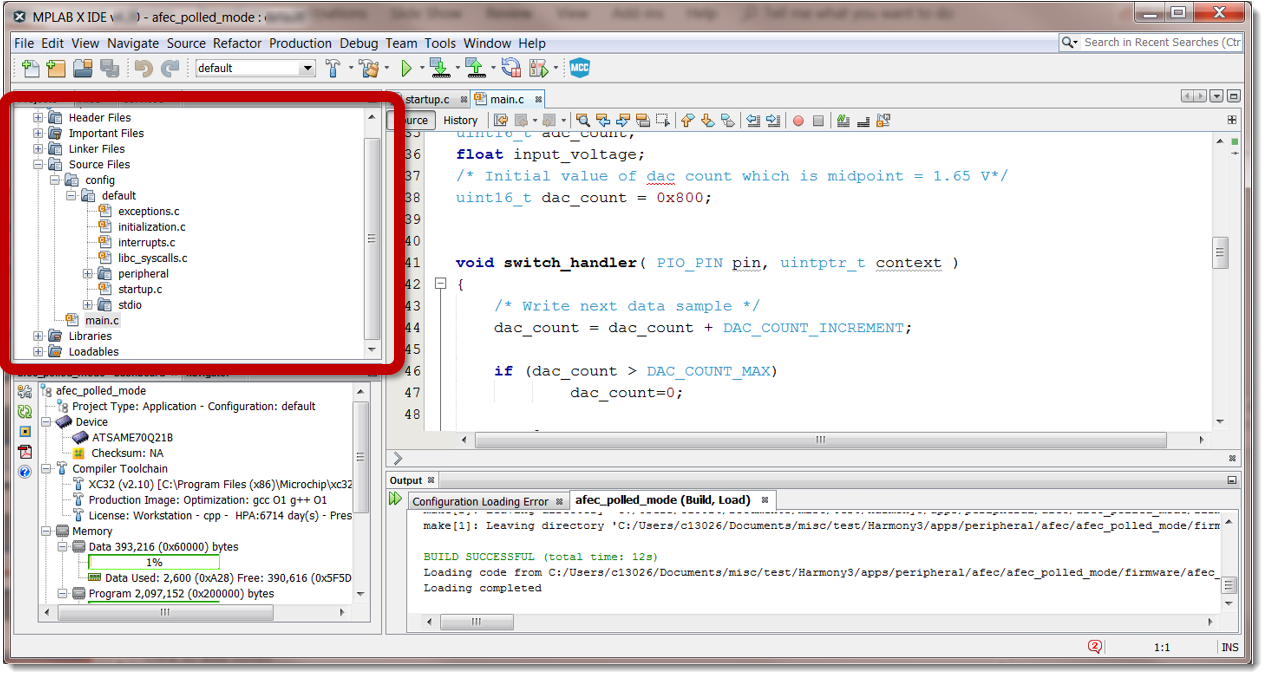Run the project via the green arrow
Image resolution: width=1268 pixels, height=679 pixels.
pyautogui.click(x=410, y=68)
